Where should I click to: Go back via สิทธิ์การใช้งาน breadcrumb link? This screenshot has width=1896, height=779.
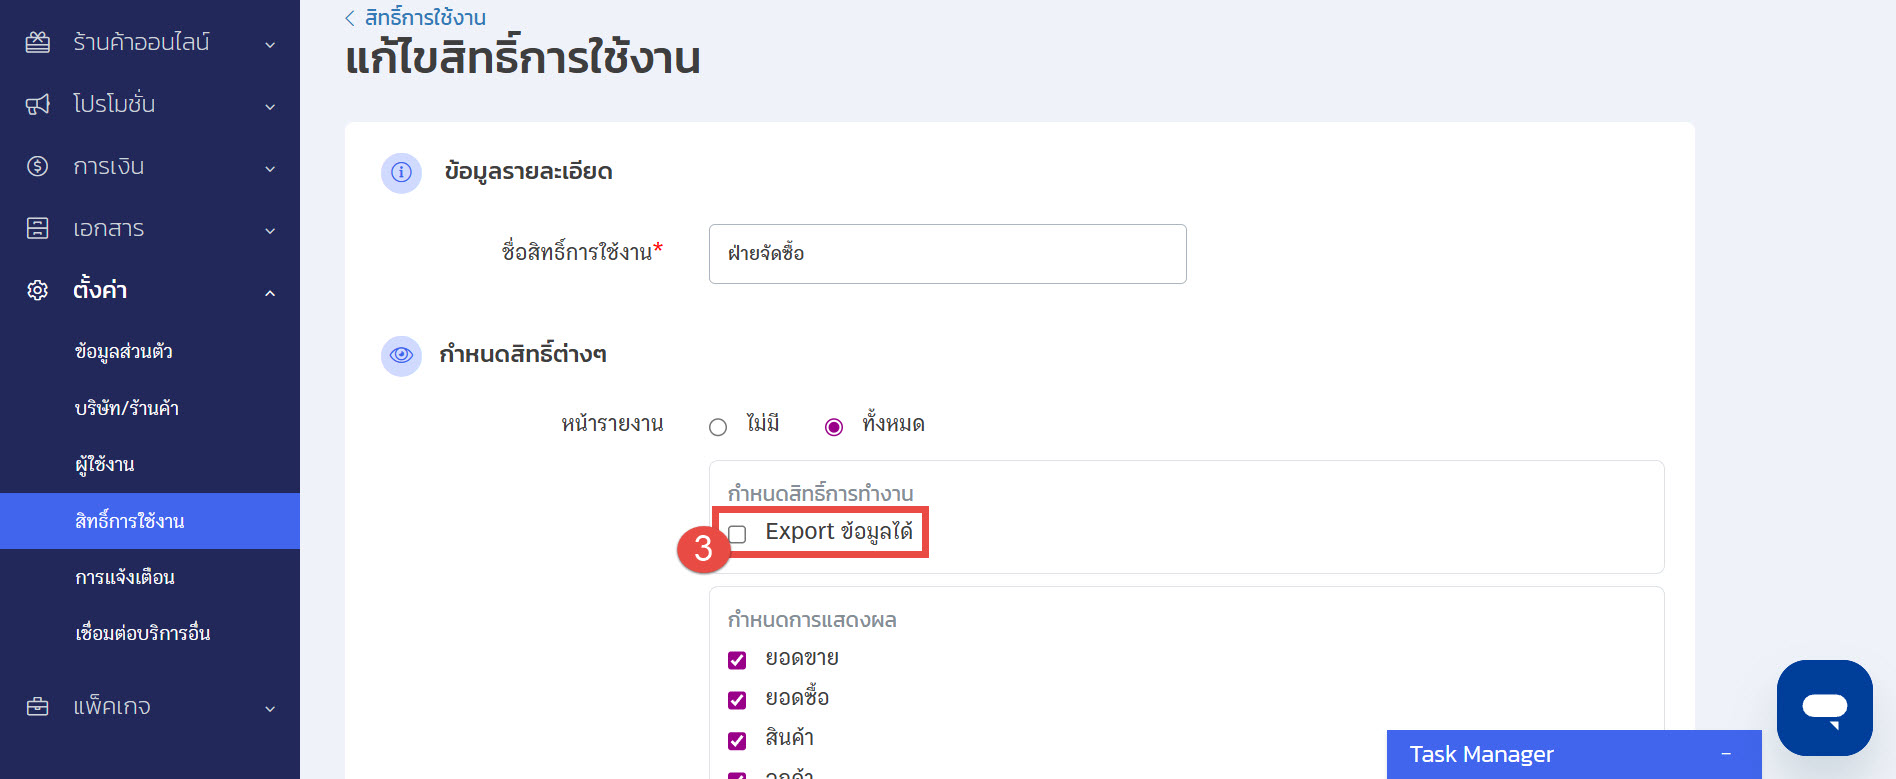coord(424,18)
